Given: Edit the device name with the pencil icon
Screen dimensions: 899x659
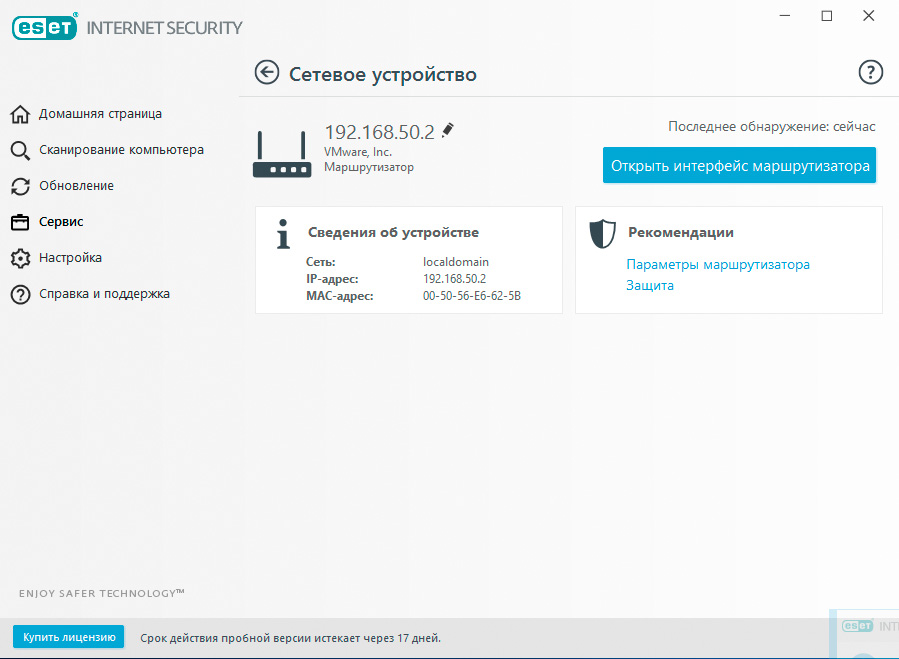Looking at the screenshot, I should pyautogui.click(x=448, y=130).
